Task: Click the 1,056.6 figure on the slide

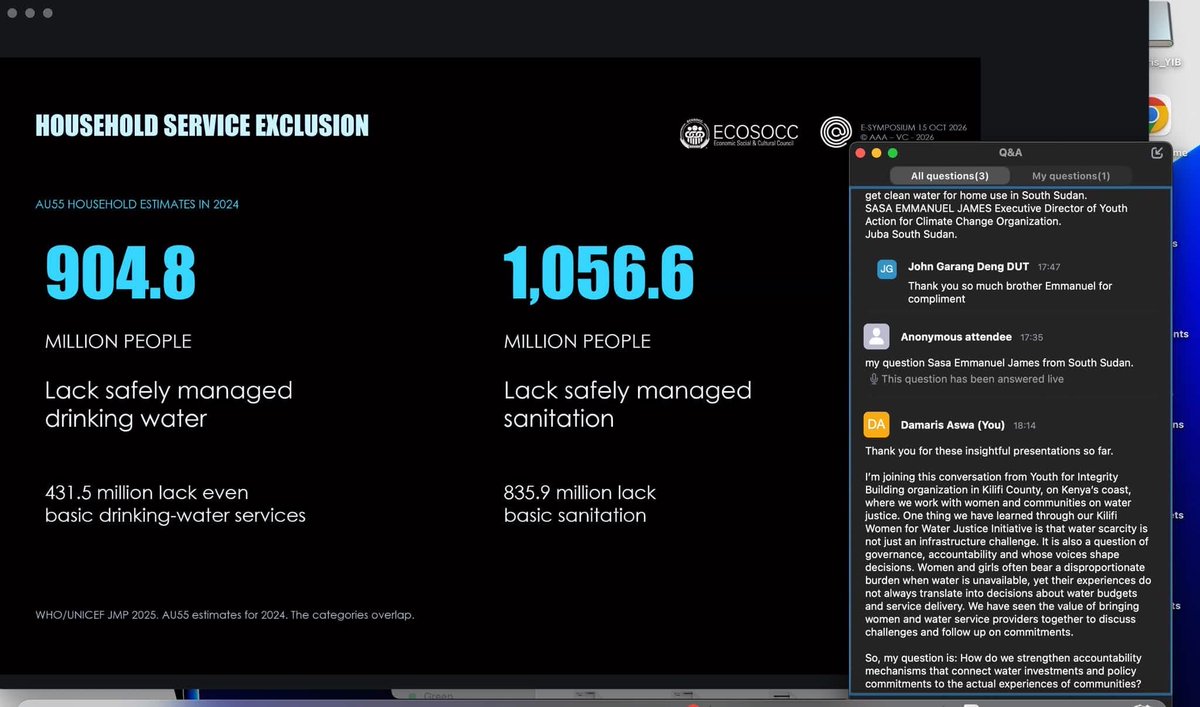Action: point(598,273)
